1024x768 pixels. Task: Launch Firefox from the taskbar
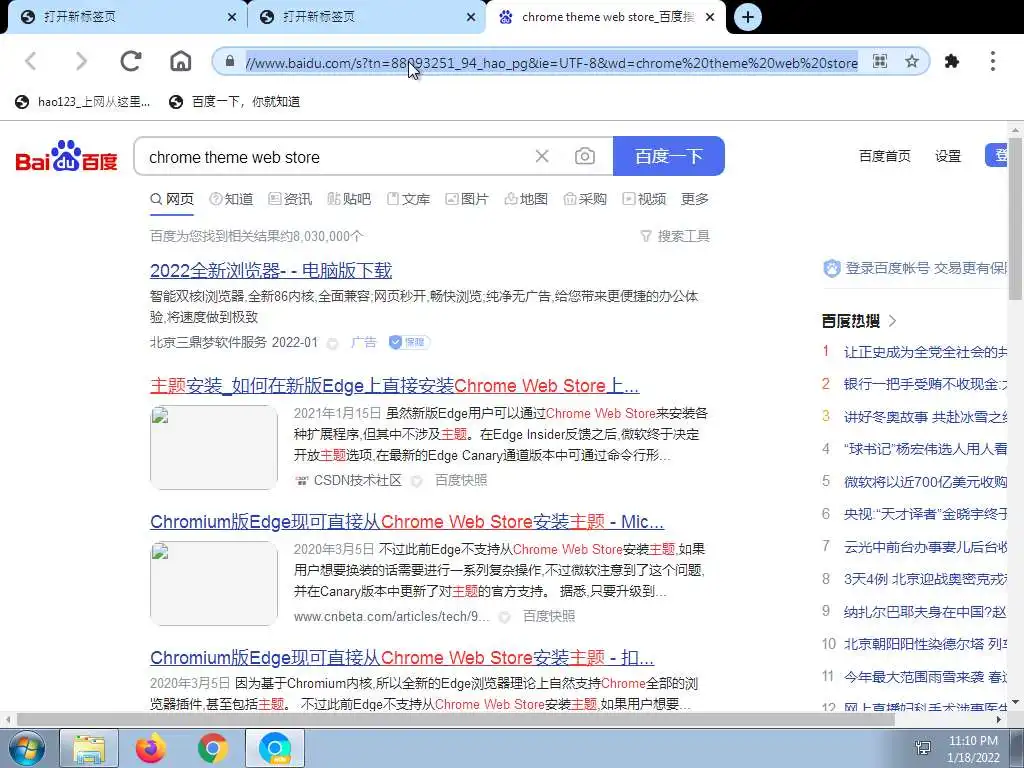point(151,748)
